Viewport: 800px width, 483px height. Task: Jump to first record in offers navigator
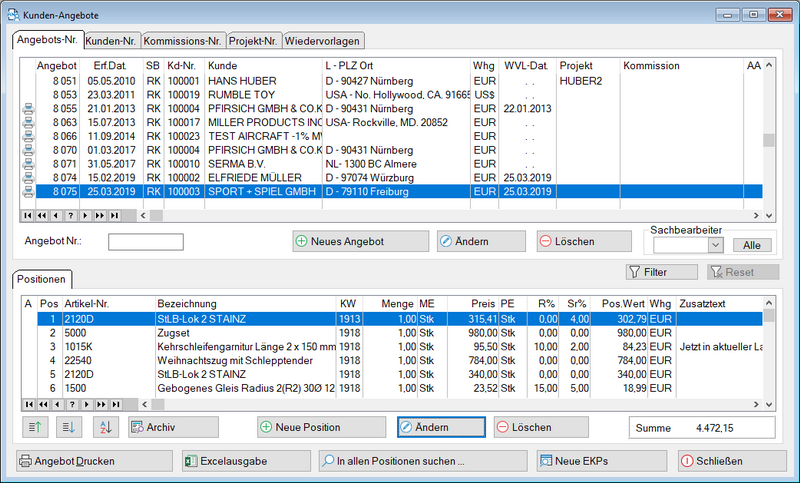point(28,215)
